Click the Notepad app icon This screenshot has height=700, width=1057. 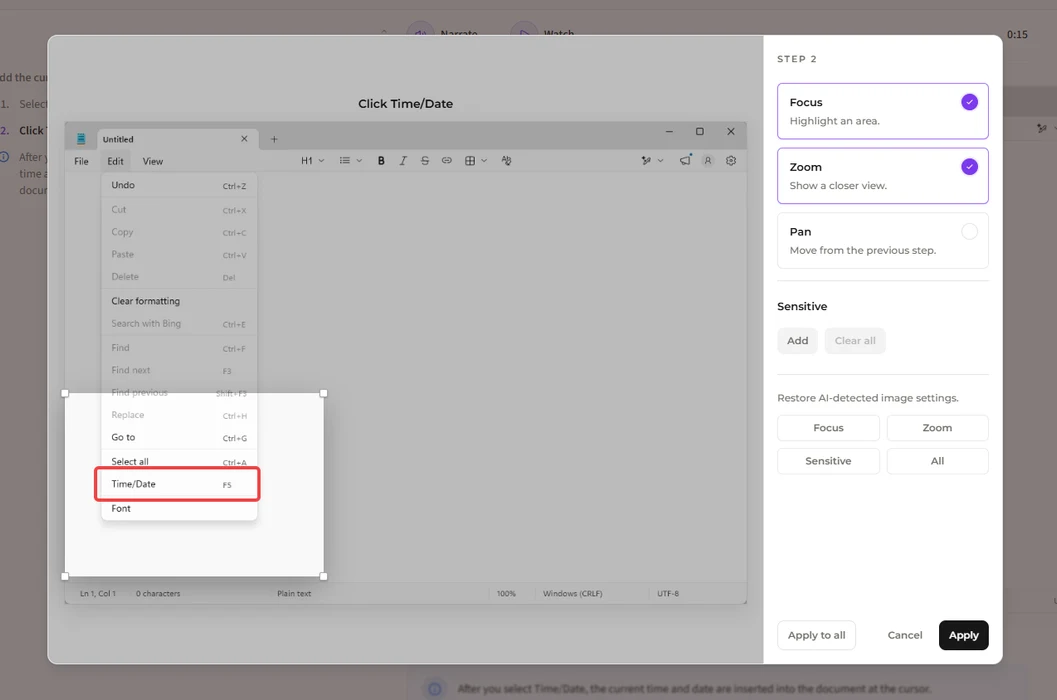[81, 139]
